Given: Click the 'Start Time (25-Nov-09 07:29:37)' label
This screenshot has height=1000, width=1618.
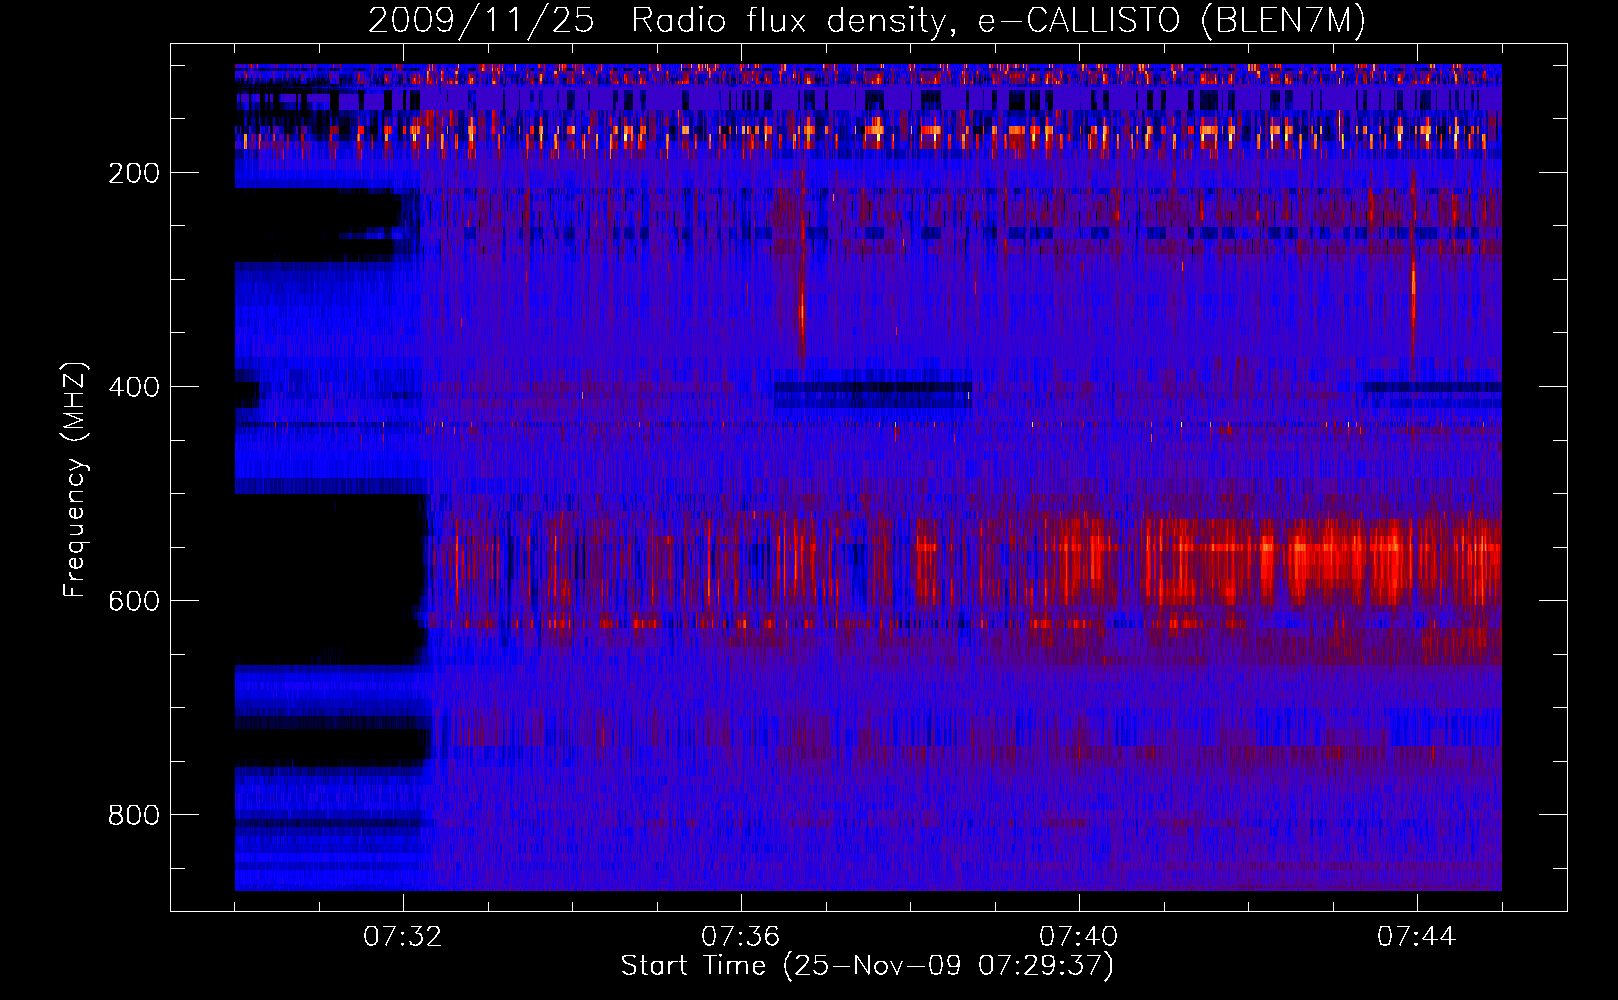Looking at the screenshot, I should (x=867, y=966).
